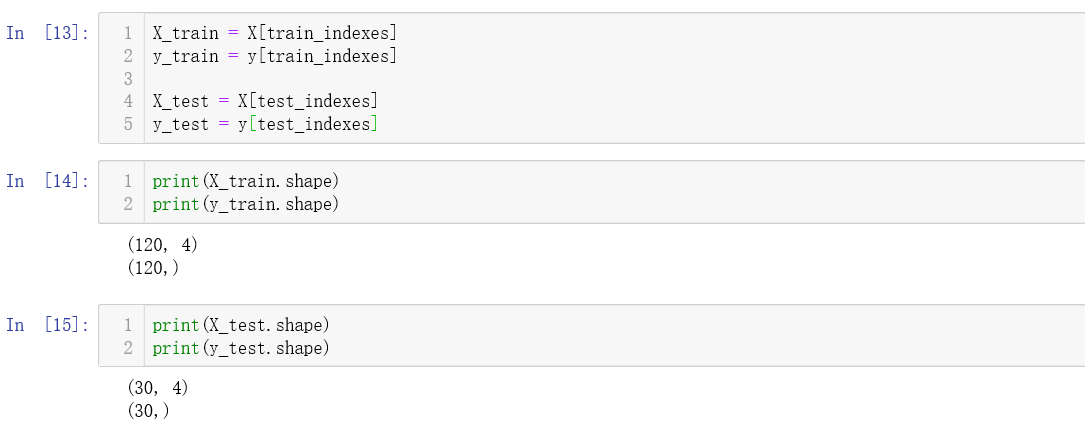Click the print(X_test.shape) code line
Viewport: 1085px width, 441px height.
click(x=240, y=325)
